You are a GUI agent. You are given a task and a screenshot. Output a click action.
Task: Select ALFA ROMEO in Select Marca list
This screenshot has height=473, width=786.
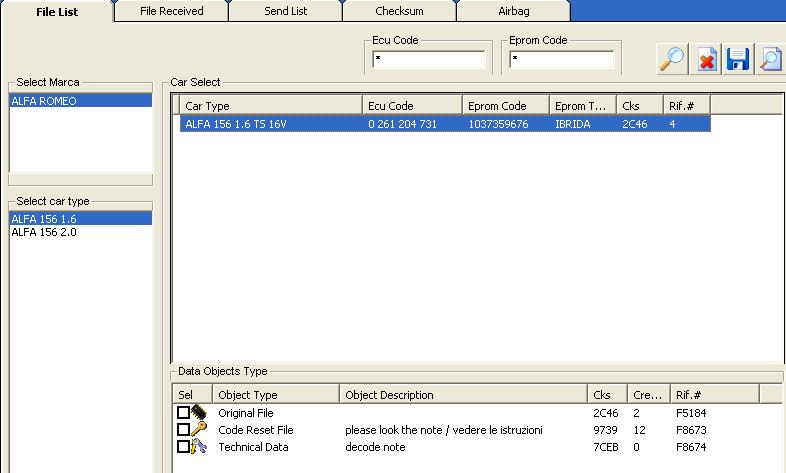[x=81, y=101]
